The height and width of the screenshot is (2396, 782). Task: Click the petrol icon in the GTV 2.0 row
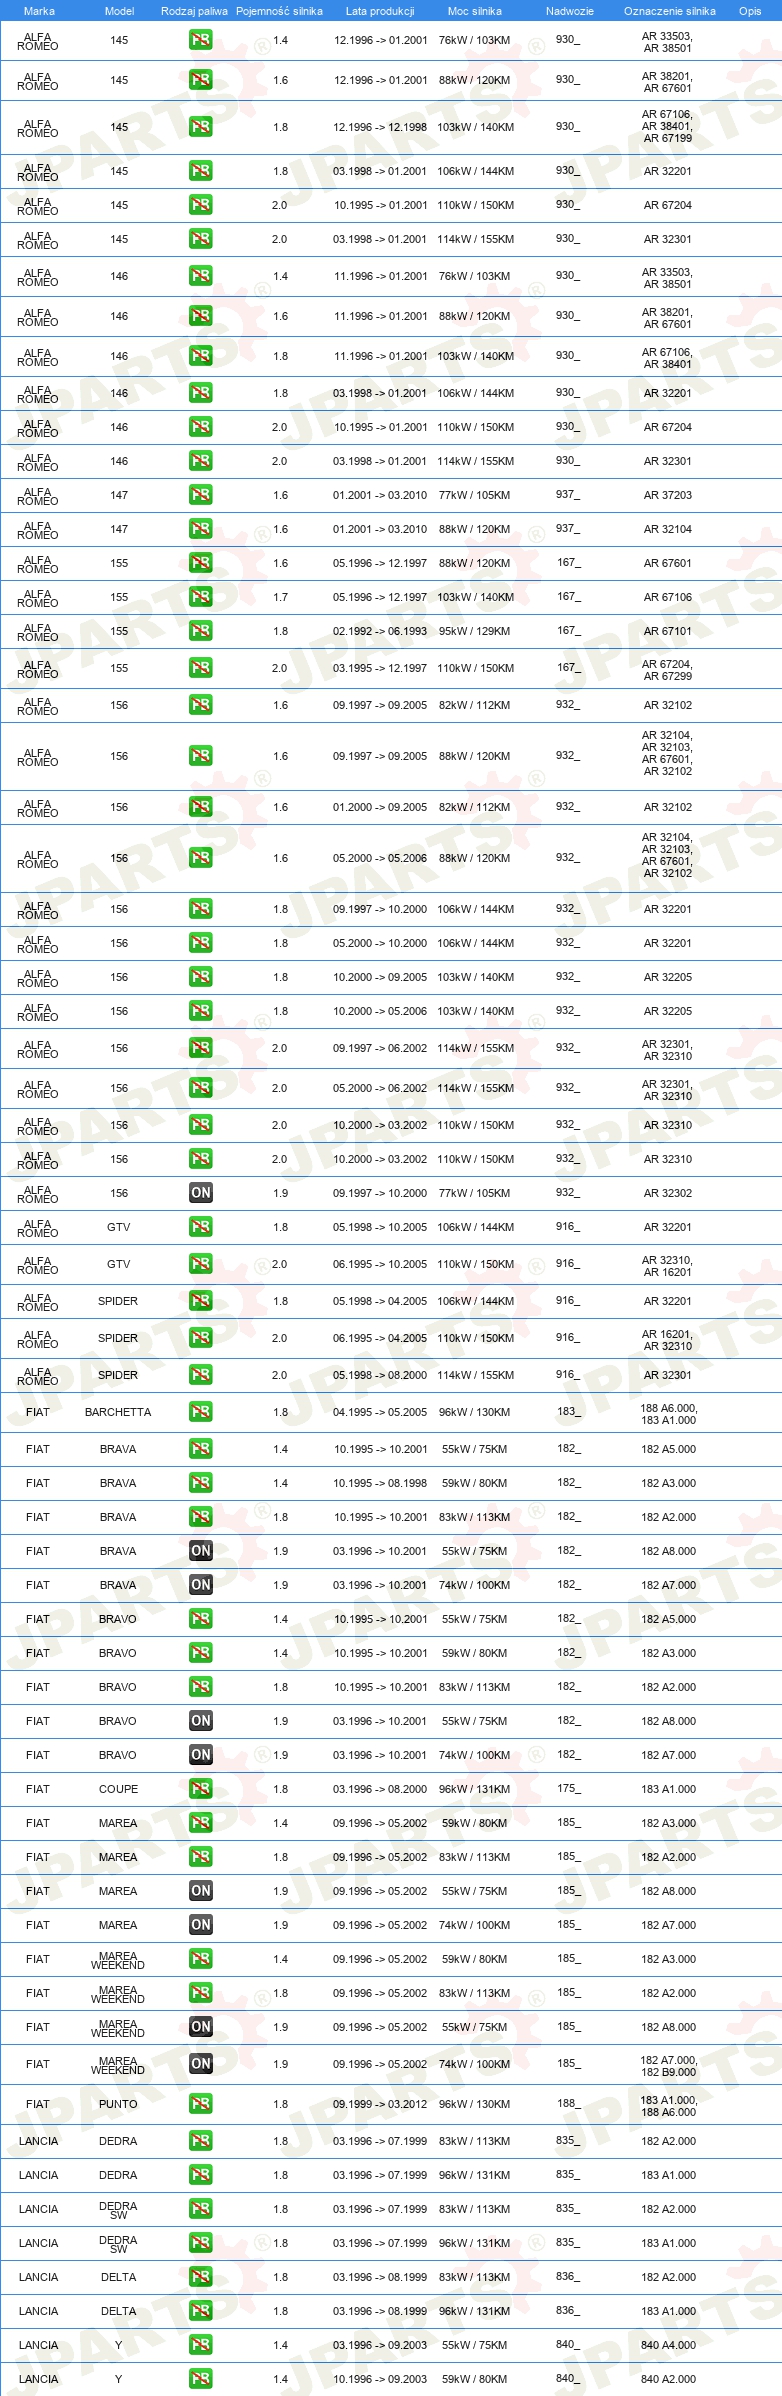[200, 1264]
